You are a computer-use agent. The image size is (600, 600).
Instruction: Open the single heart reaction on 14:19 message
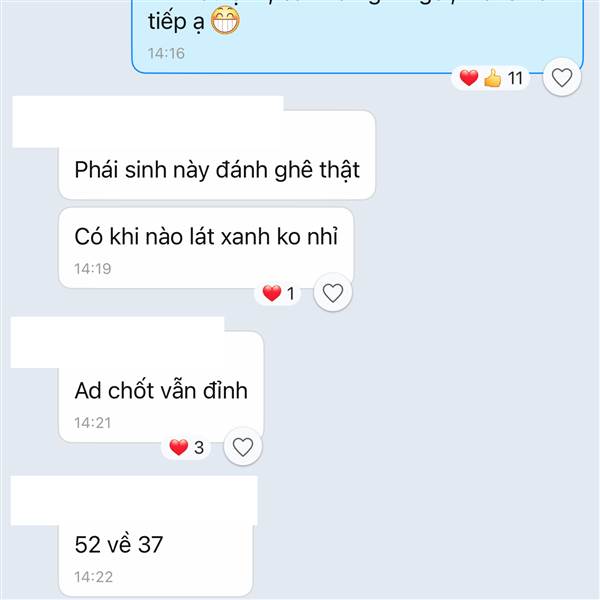278,293
